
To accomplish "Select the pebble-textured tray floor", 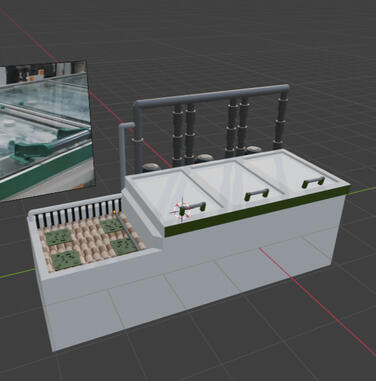I will coord(91,241).
